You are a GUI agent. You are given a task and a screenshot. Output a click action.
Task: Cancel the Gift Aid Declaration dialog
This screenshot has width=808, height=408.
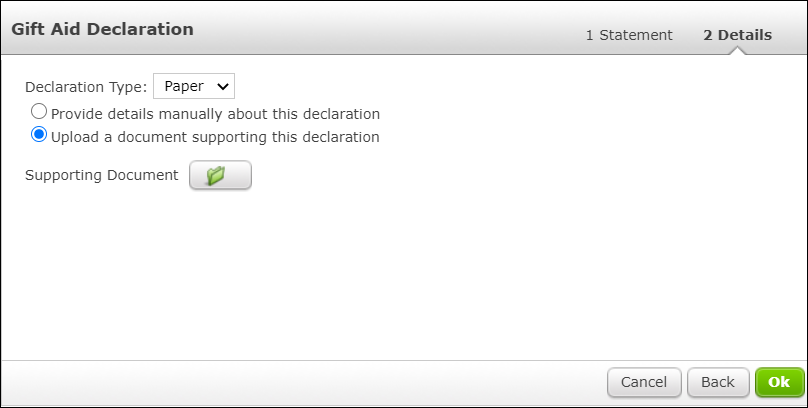[x=644, y=382]
